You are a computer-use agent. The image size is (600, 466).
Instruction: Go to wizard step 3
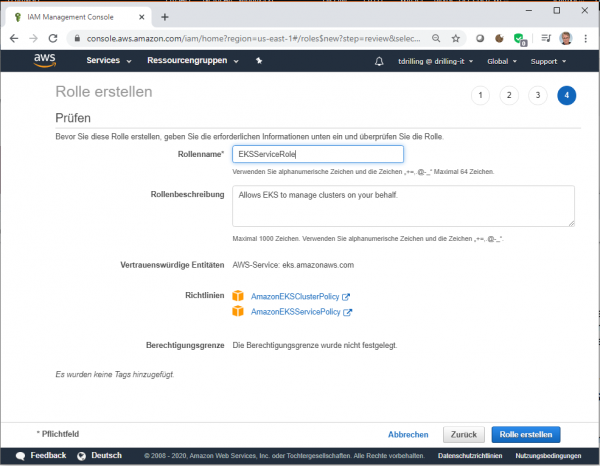(538, 95)
